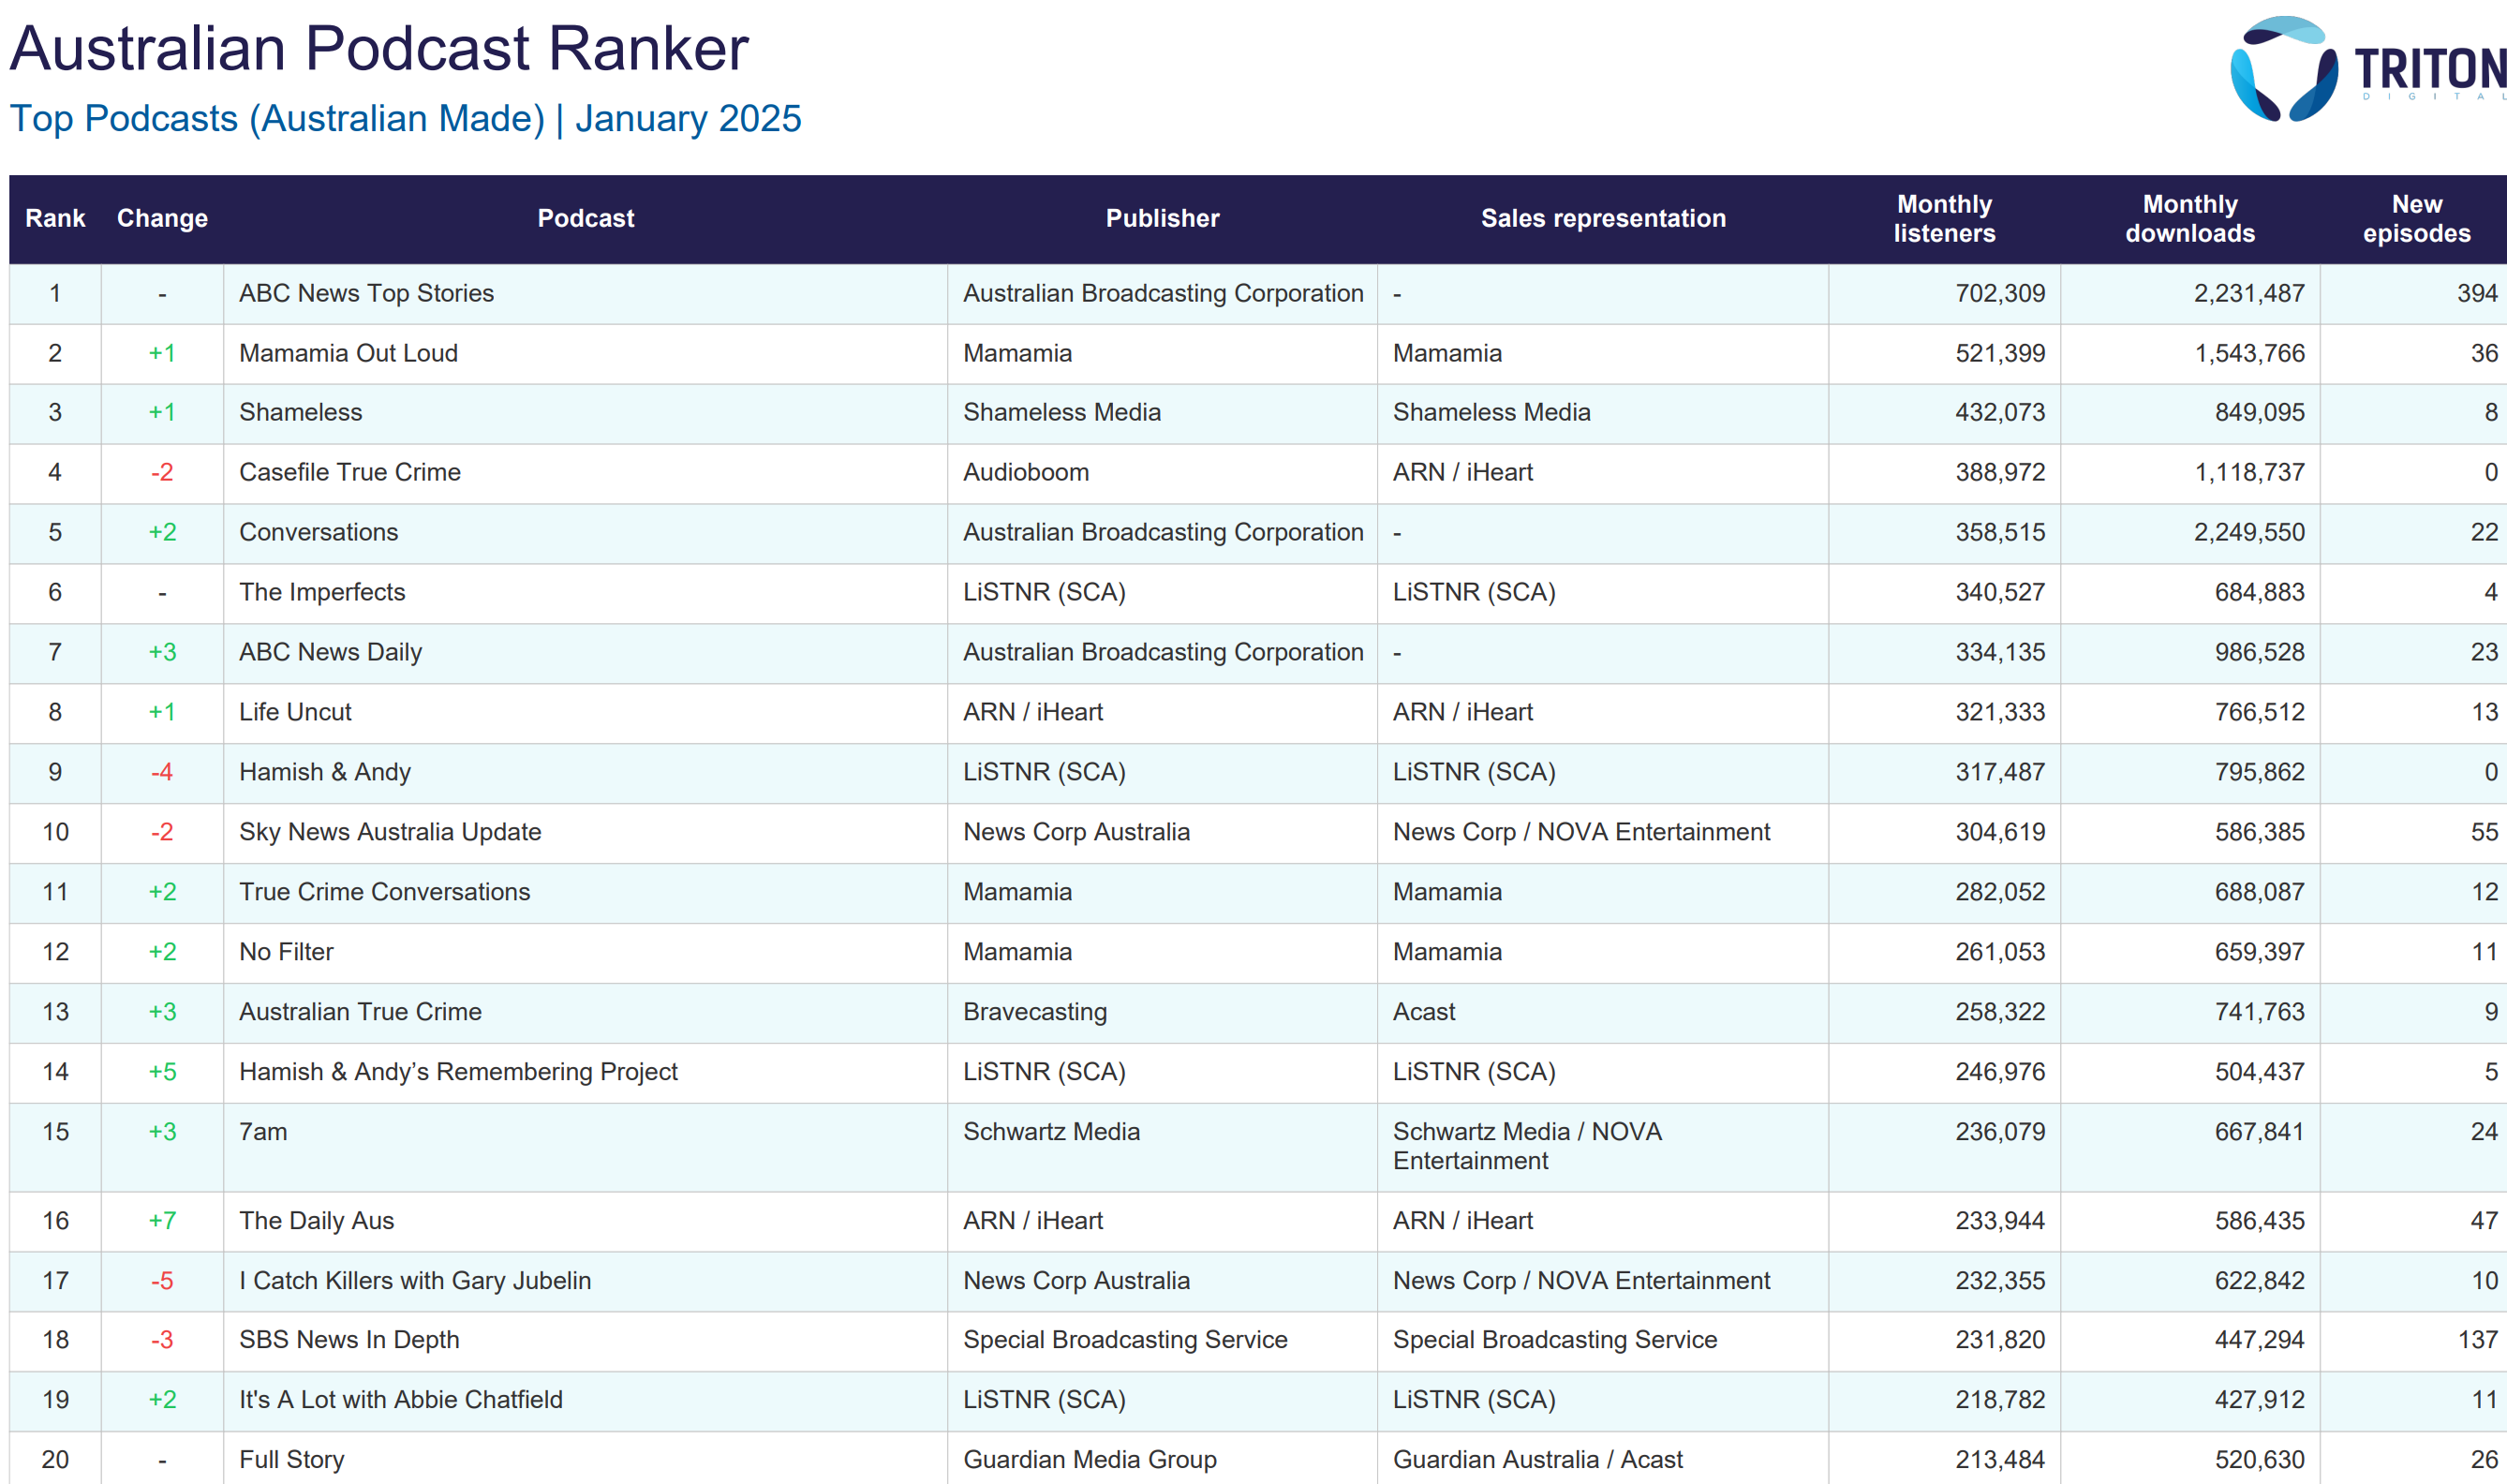Click the New episodes column header
The image size is (2507, 1484).
[x=2416, y=218]
